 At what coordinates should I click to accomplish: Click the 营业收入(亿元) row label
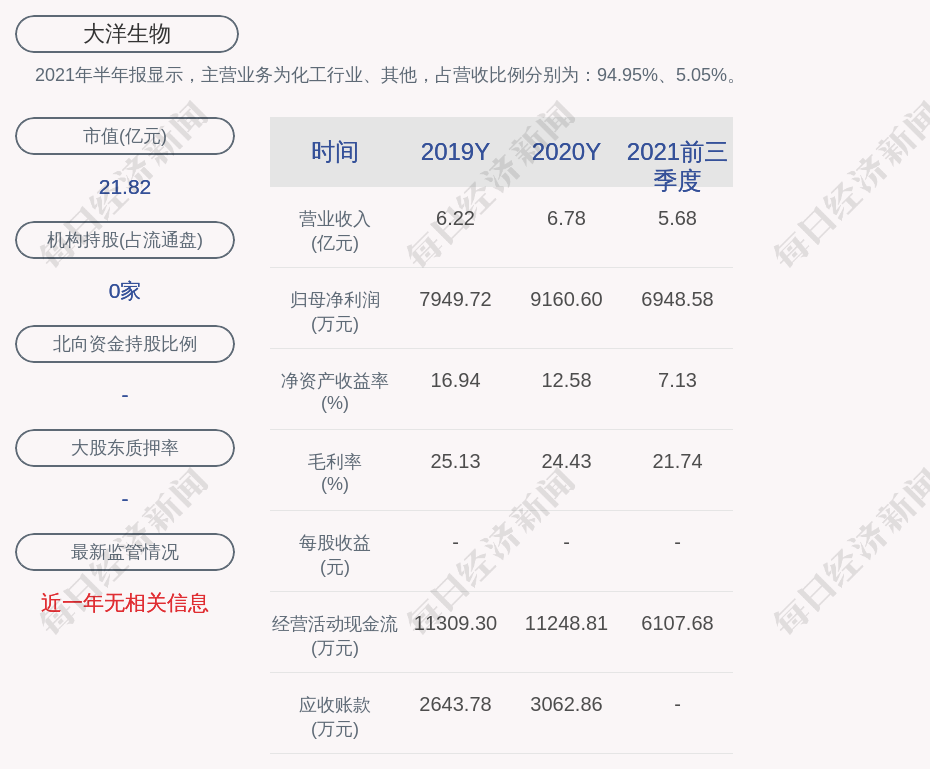pos(335,231)
